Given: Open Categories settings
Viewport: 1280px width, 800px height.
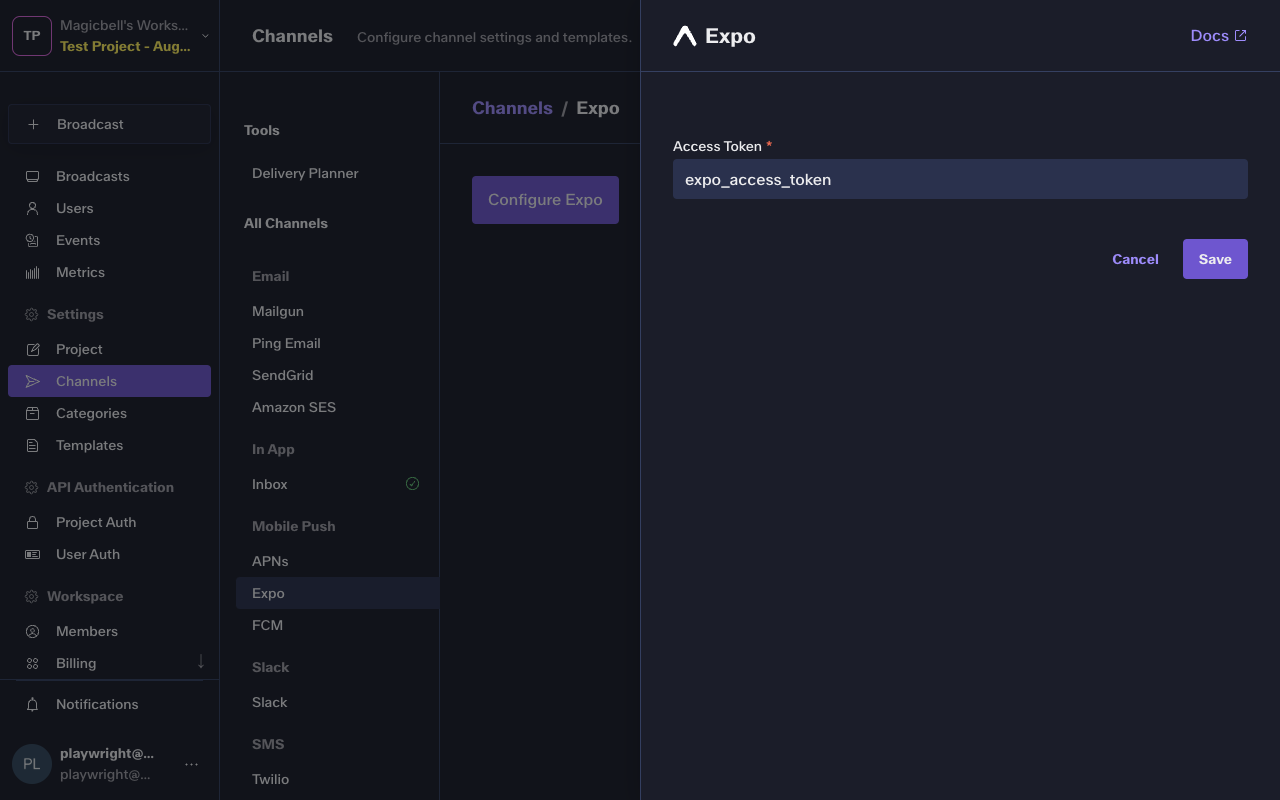Looking at the screenshot, I should tap(109, 413).
